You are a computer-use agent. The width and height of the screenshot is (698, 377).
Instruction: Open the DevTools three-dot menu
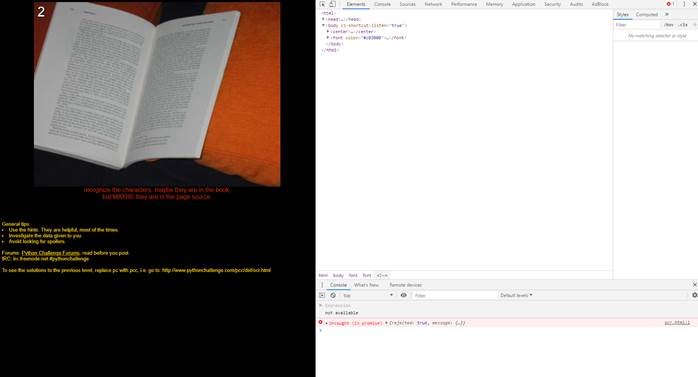684,4
